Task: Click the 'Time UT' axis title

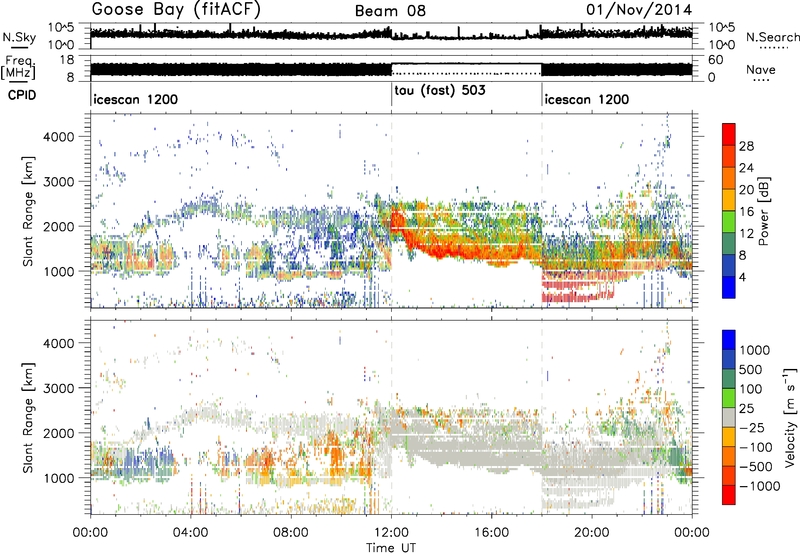Action: [x=391, y=548]
